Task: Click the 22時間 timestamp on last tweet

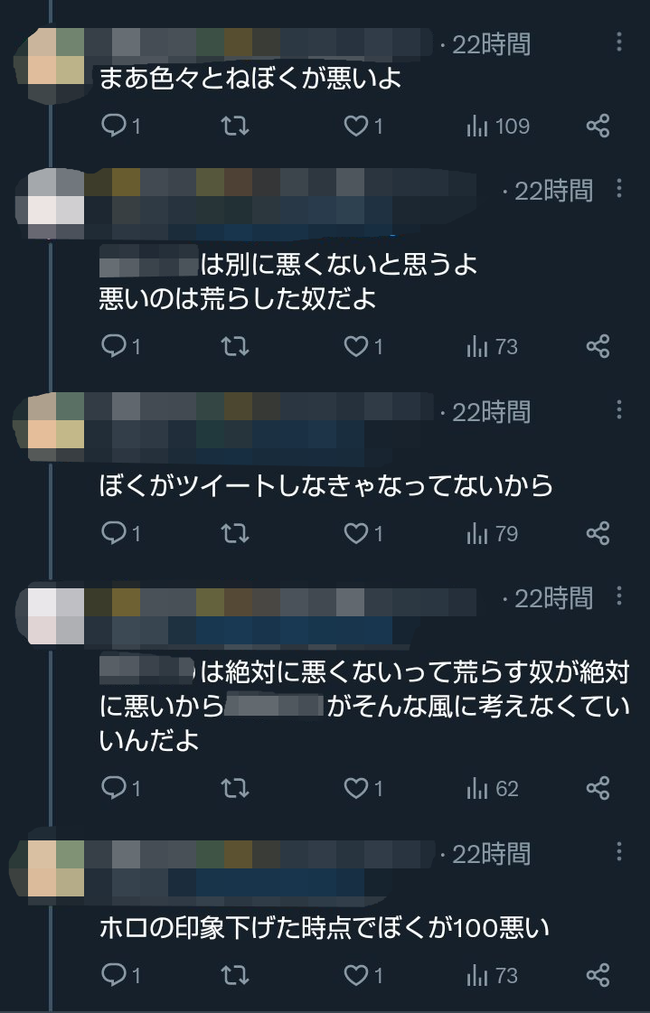Action: click(x=491, y=854)
